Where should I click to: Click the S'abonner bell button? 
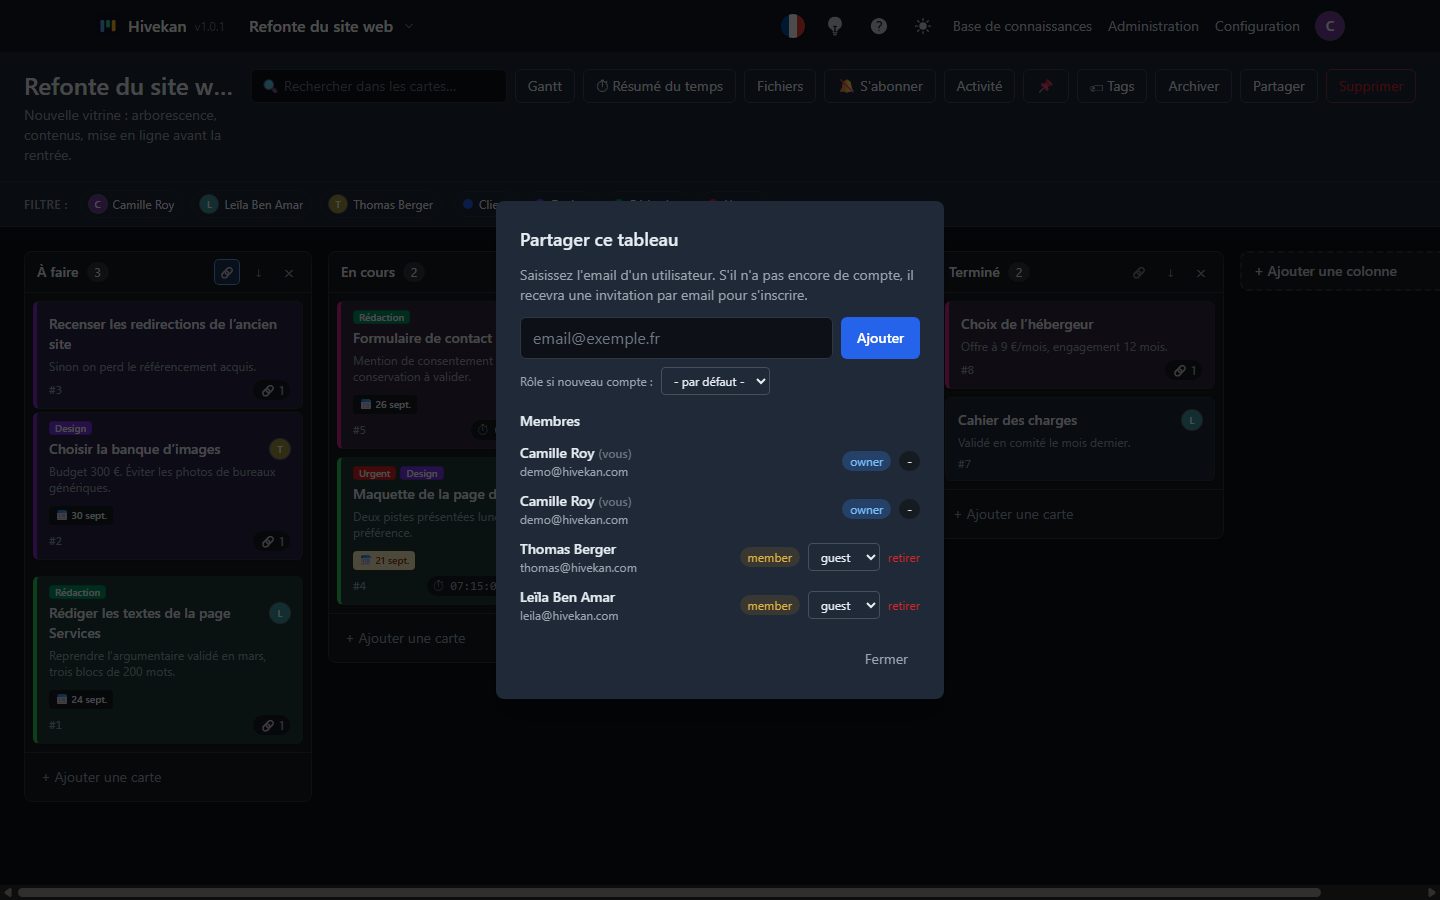click(880, 86)
